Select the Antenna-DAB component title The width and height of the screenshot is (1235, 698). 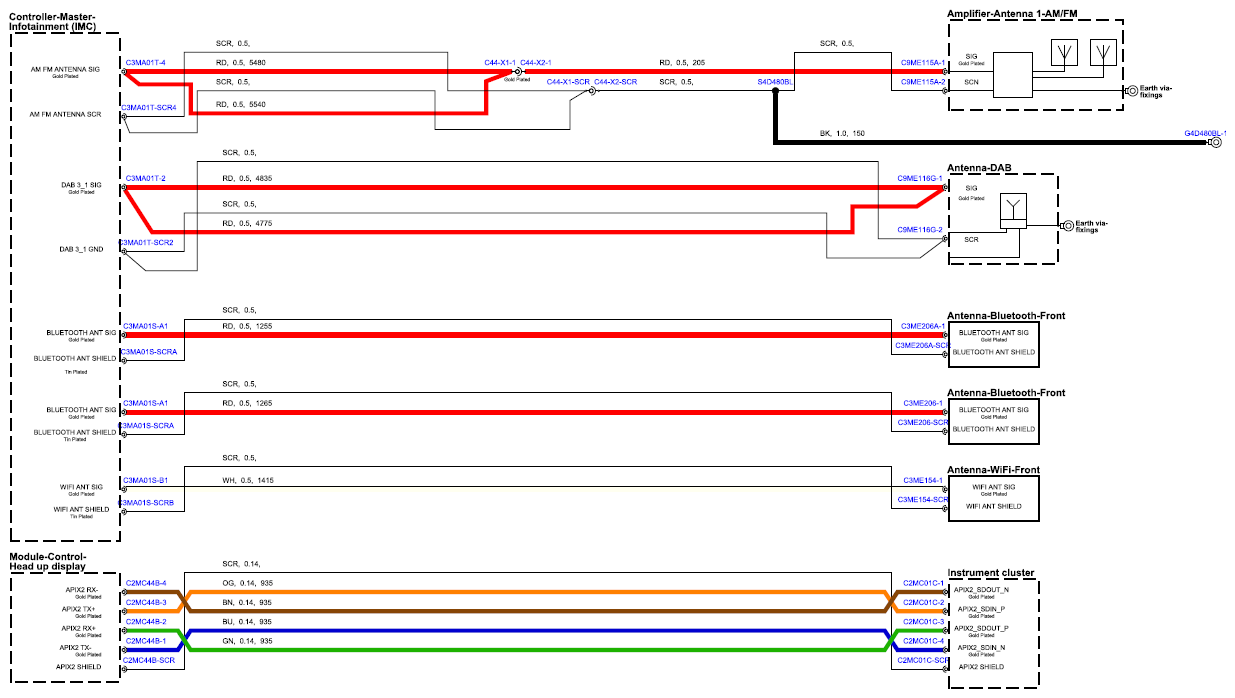coord(982,167)
